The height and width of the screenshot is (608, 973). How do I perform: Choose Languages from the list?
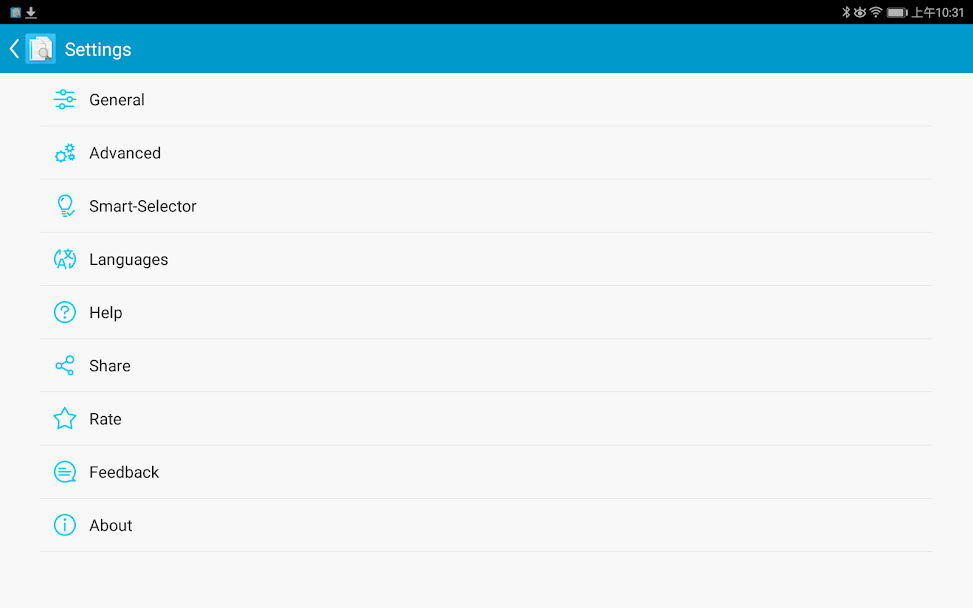tap(129, 259)
